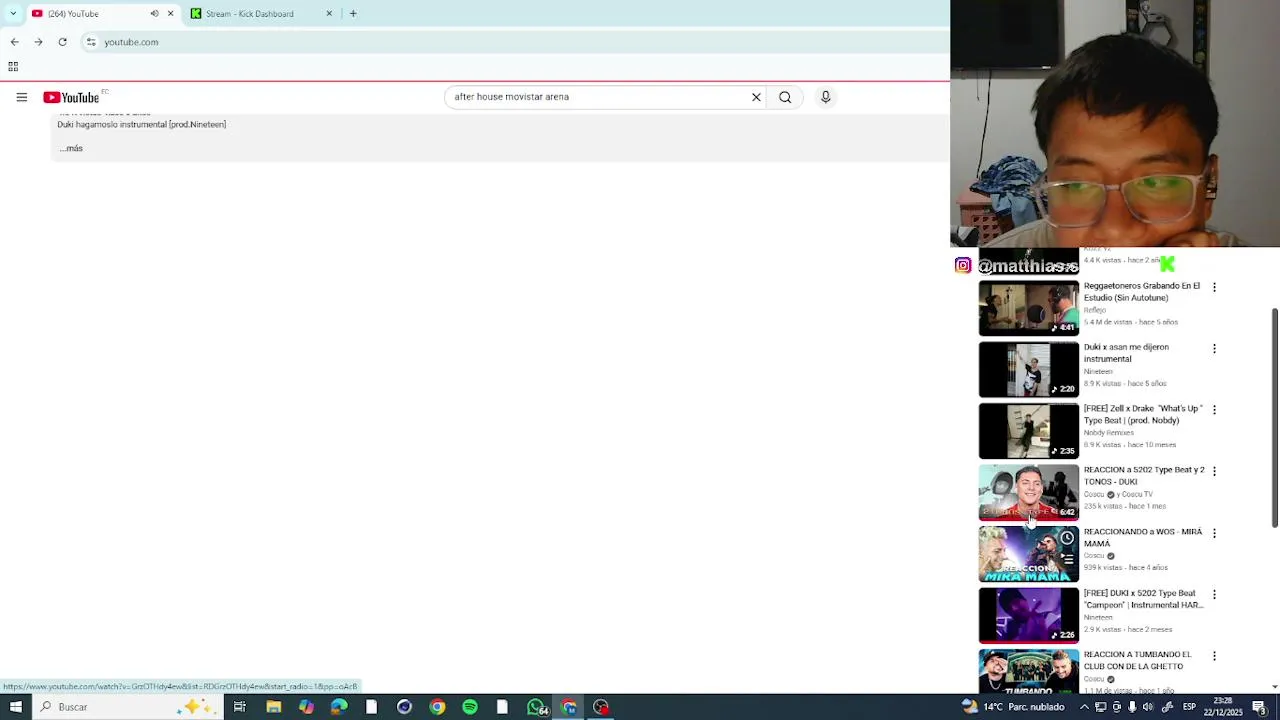1280x720 pixels.
Task: Open '[FREE] DUKI x 5202 Type Beat' title
Action: pyautogui.click(x=1143, y=599)
